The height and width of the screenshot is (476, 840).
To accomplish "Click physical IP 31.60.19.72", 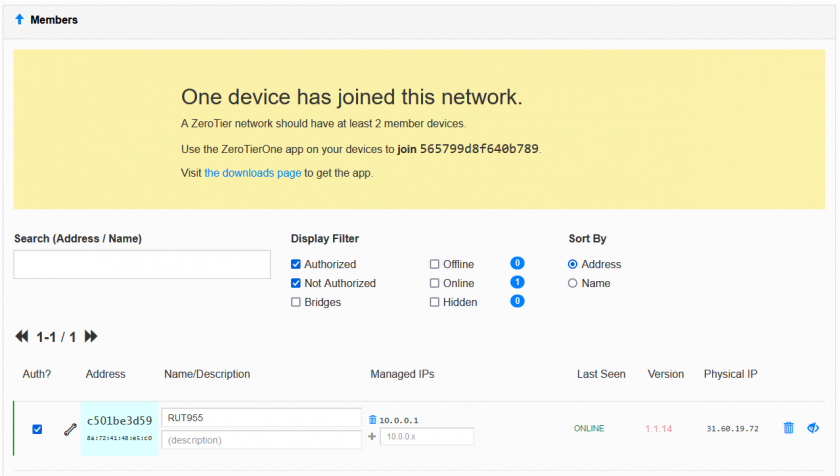I will [732, 429].
